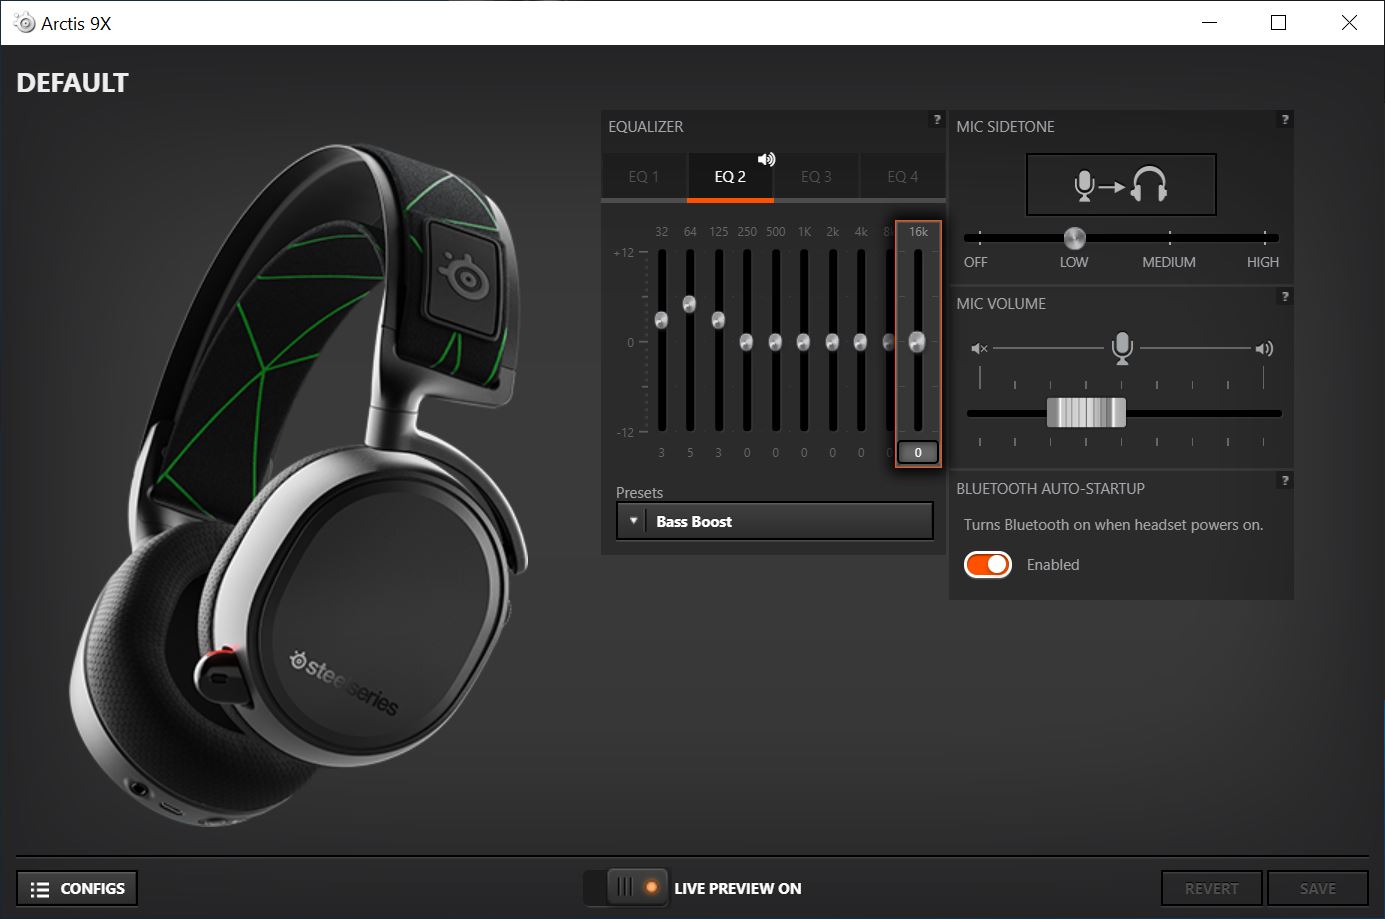This screenshot has width=1385, height=919.
Task: Click the Revert button
Action: click(1212, 888)
